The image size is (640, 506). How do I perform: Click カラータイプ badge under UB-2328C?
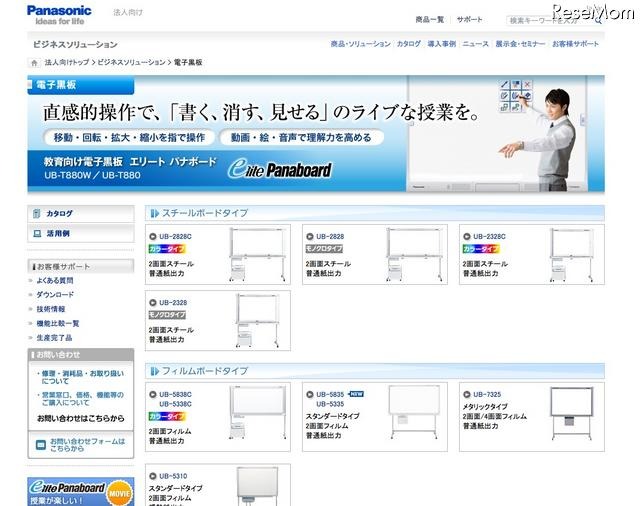click(x=481, y=249)
